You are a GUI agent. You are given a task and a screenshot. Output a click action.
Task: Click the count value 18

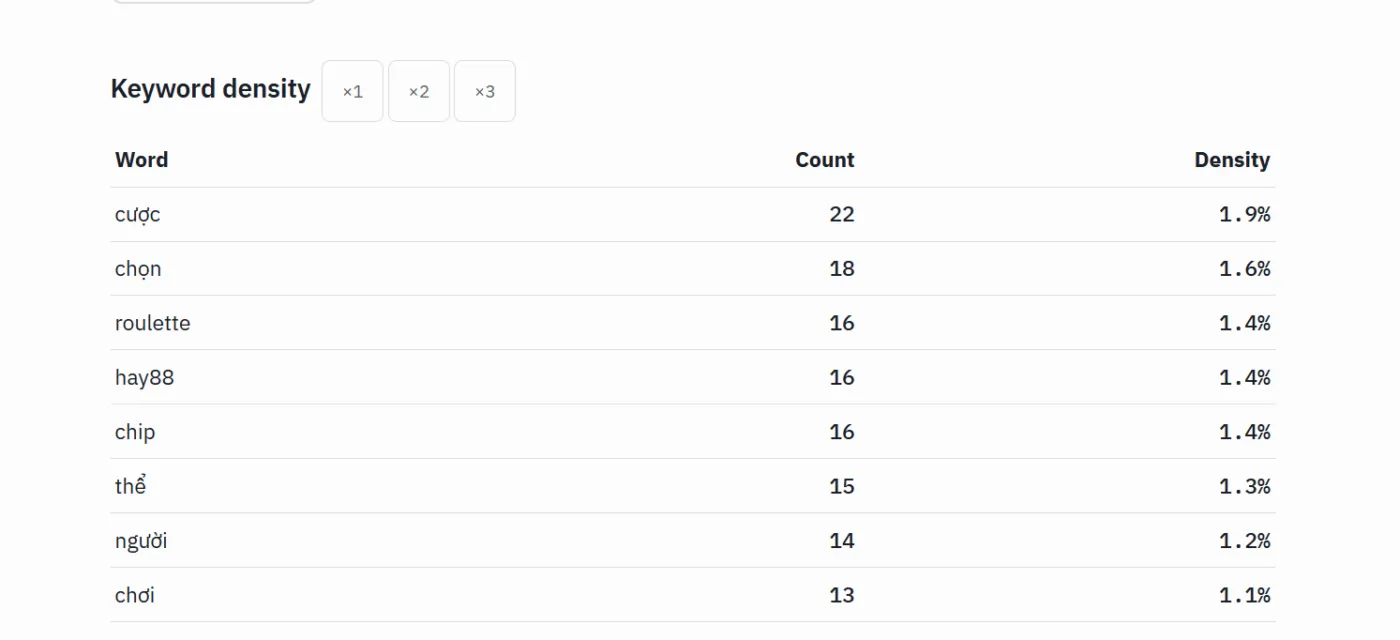click(842, 269)
